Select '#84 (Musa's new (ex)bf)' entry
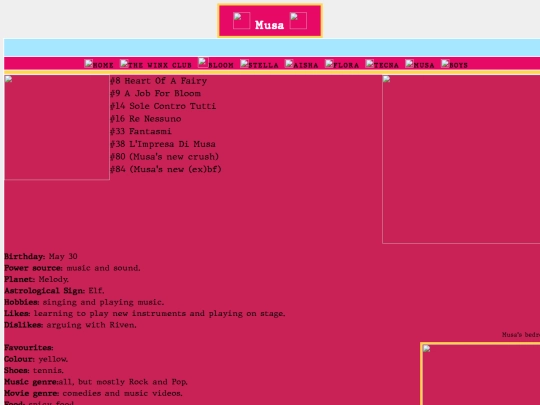Image resolution: width=540 pixels, height=405 pixels. [x=166, y=169]
